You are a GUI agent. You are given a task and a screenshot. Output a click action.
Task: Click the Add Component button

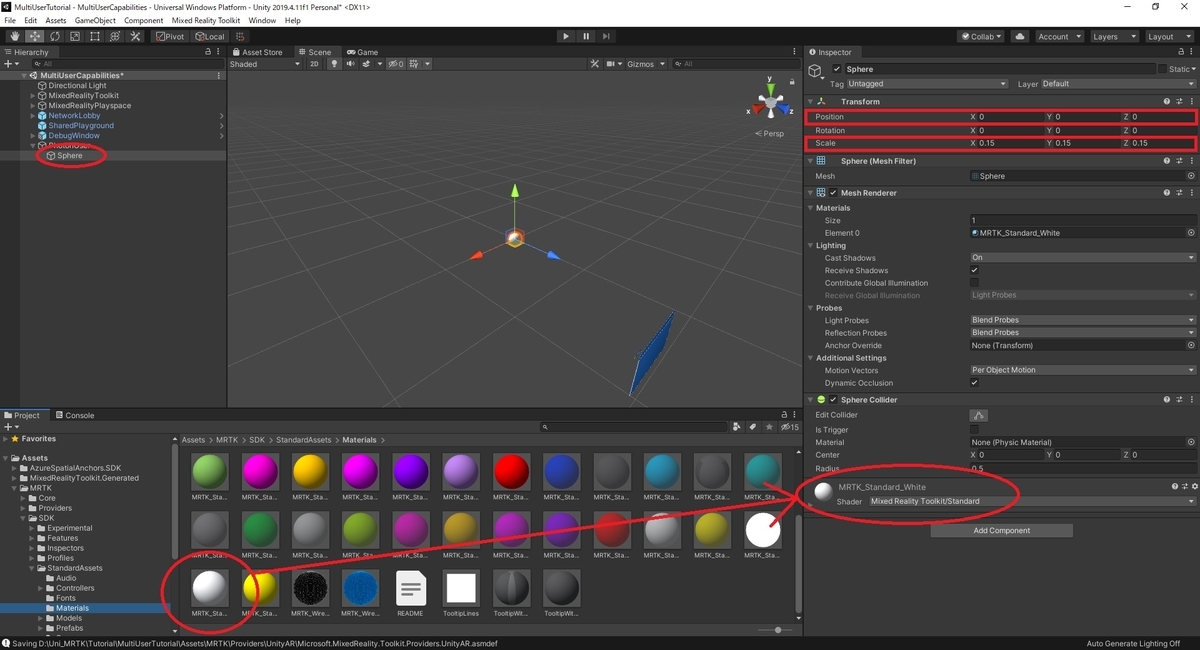1001,531
